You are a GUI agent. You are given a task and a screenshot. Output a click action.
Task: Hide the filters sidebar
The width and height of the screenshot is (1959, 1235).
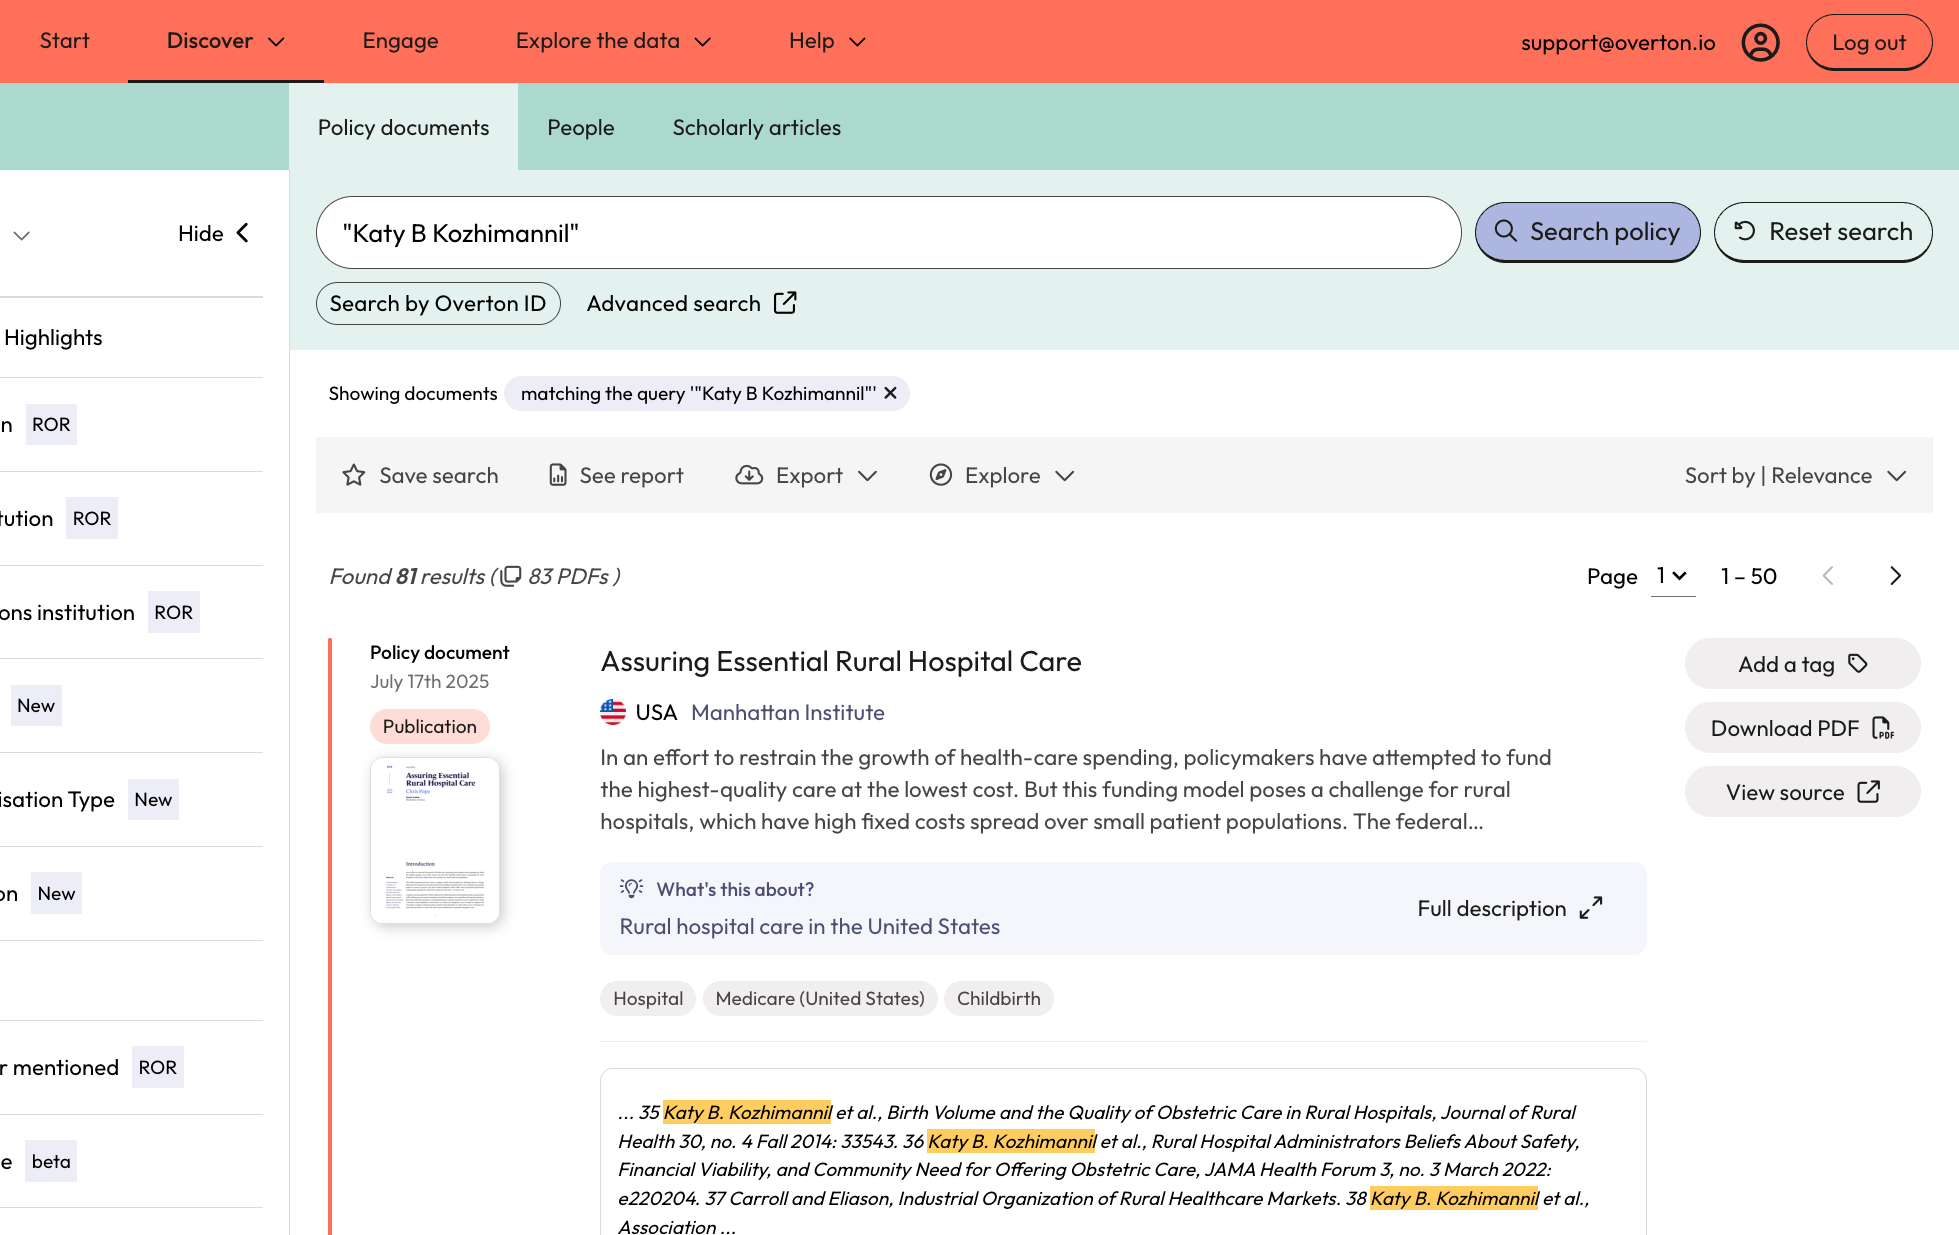214,233
